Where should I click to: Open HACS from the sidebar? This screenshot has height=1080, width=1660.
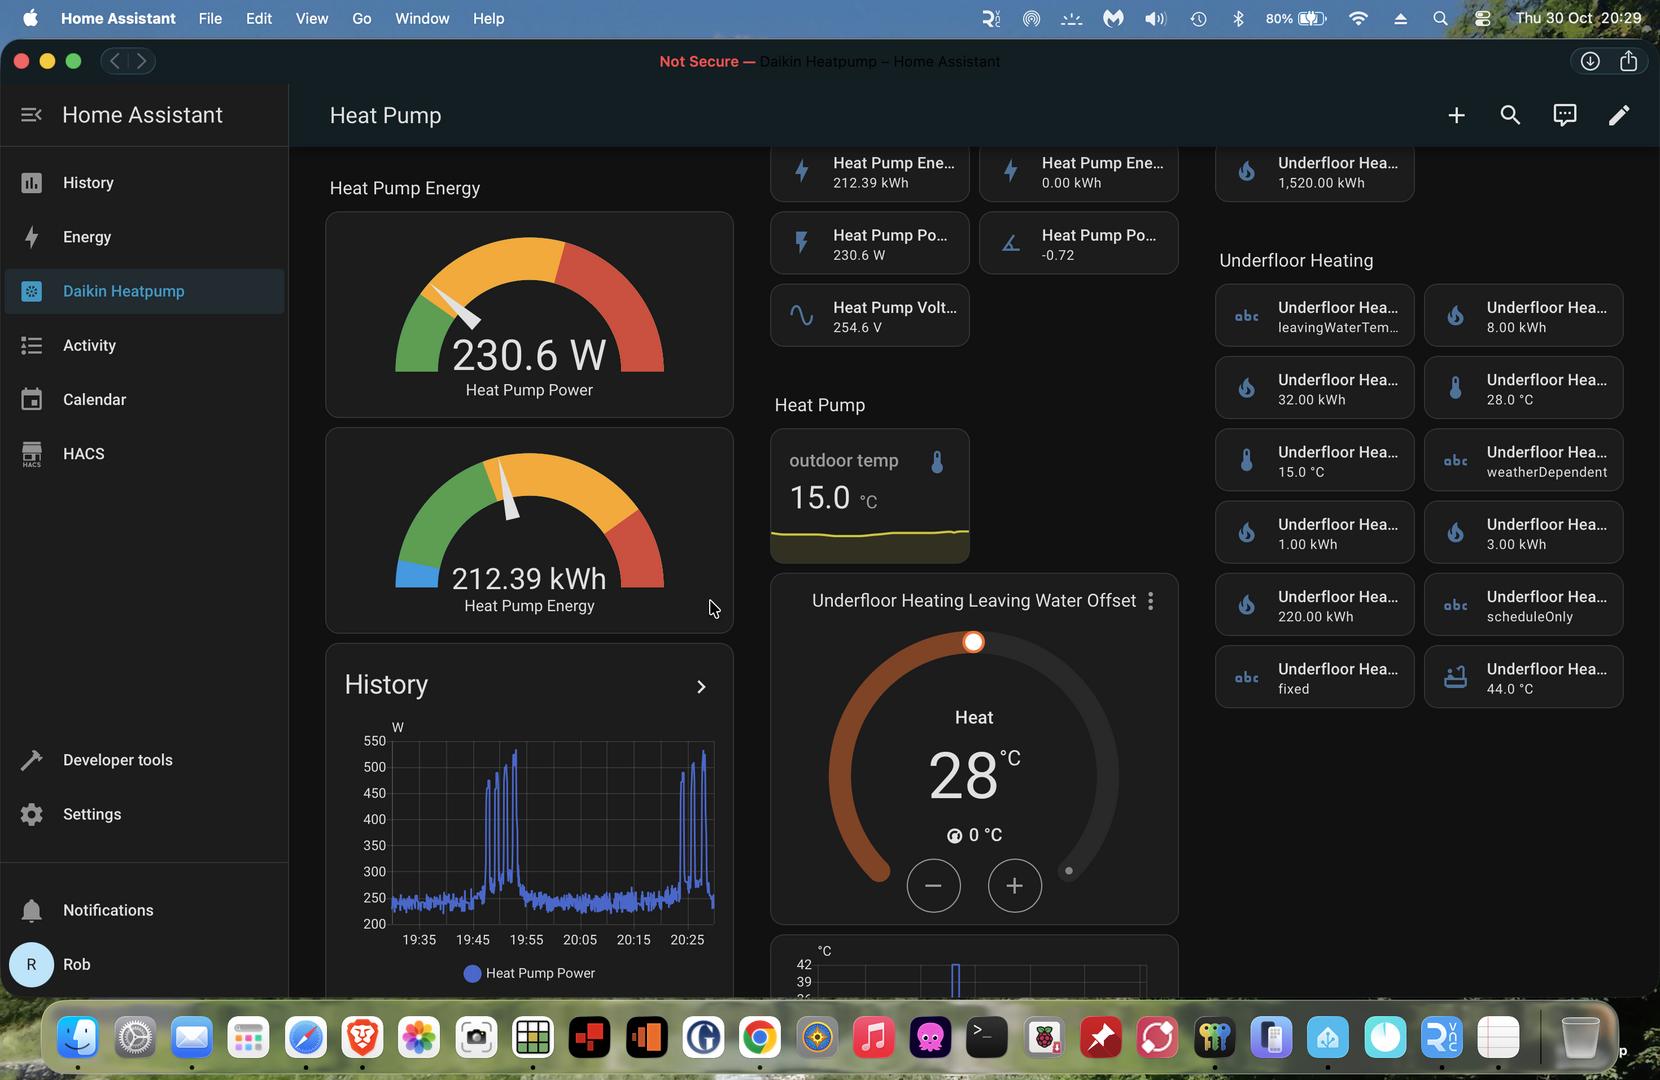tap(83, 454)
